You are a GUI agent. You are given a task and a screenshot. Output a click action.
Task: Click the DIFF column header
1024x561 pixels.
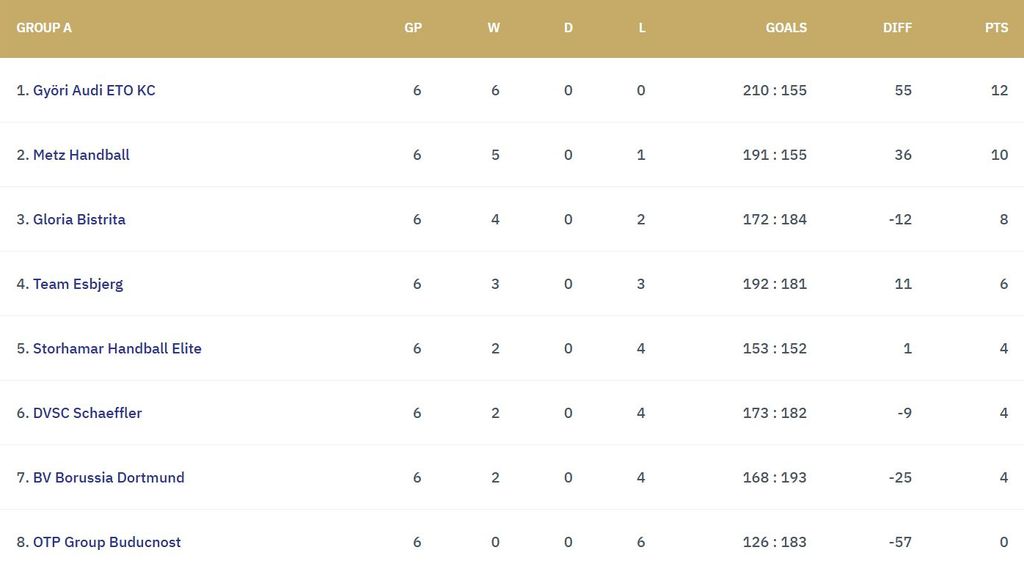[x=897, y=28]
